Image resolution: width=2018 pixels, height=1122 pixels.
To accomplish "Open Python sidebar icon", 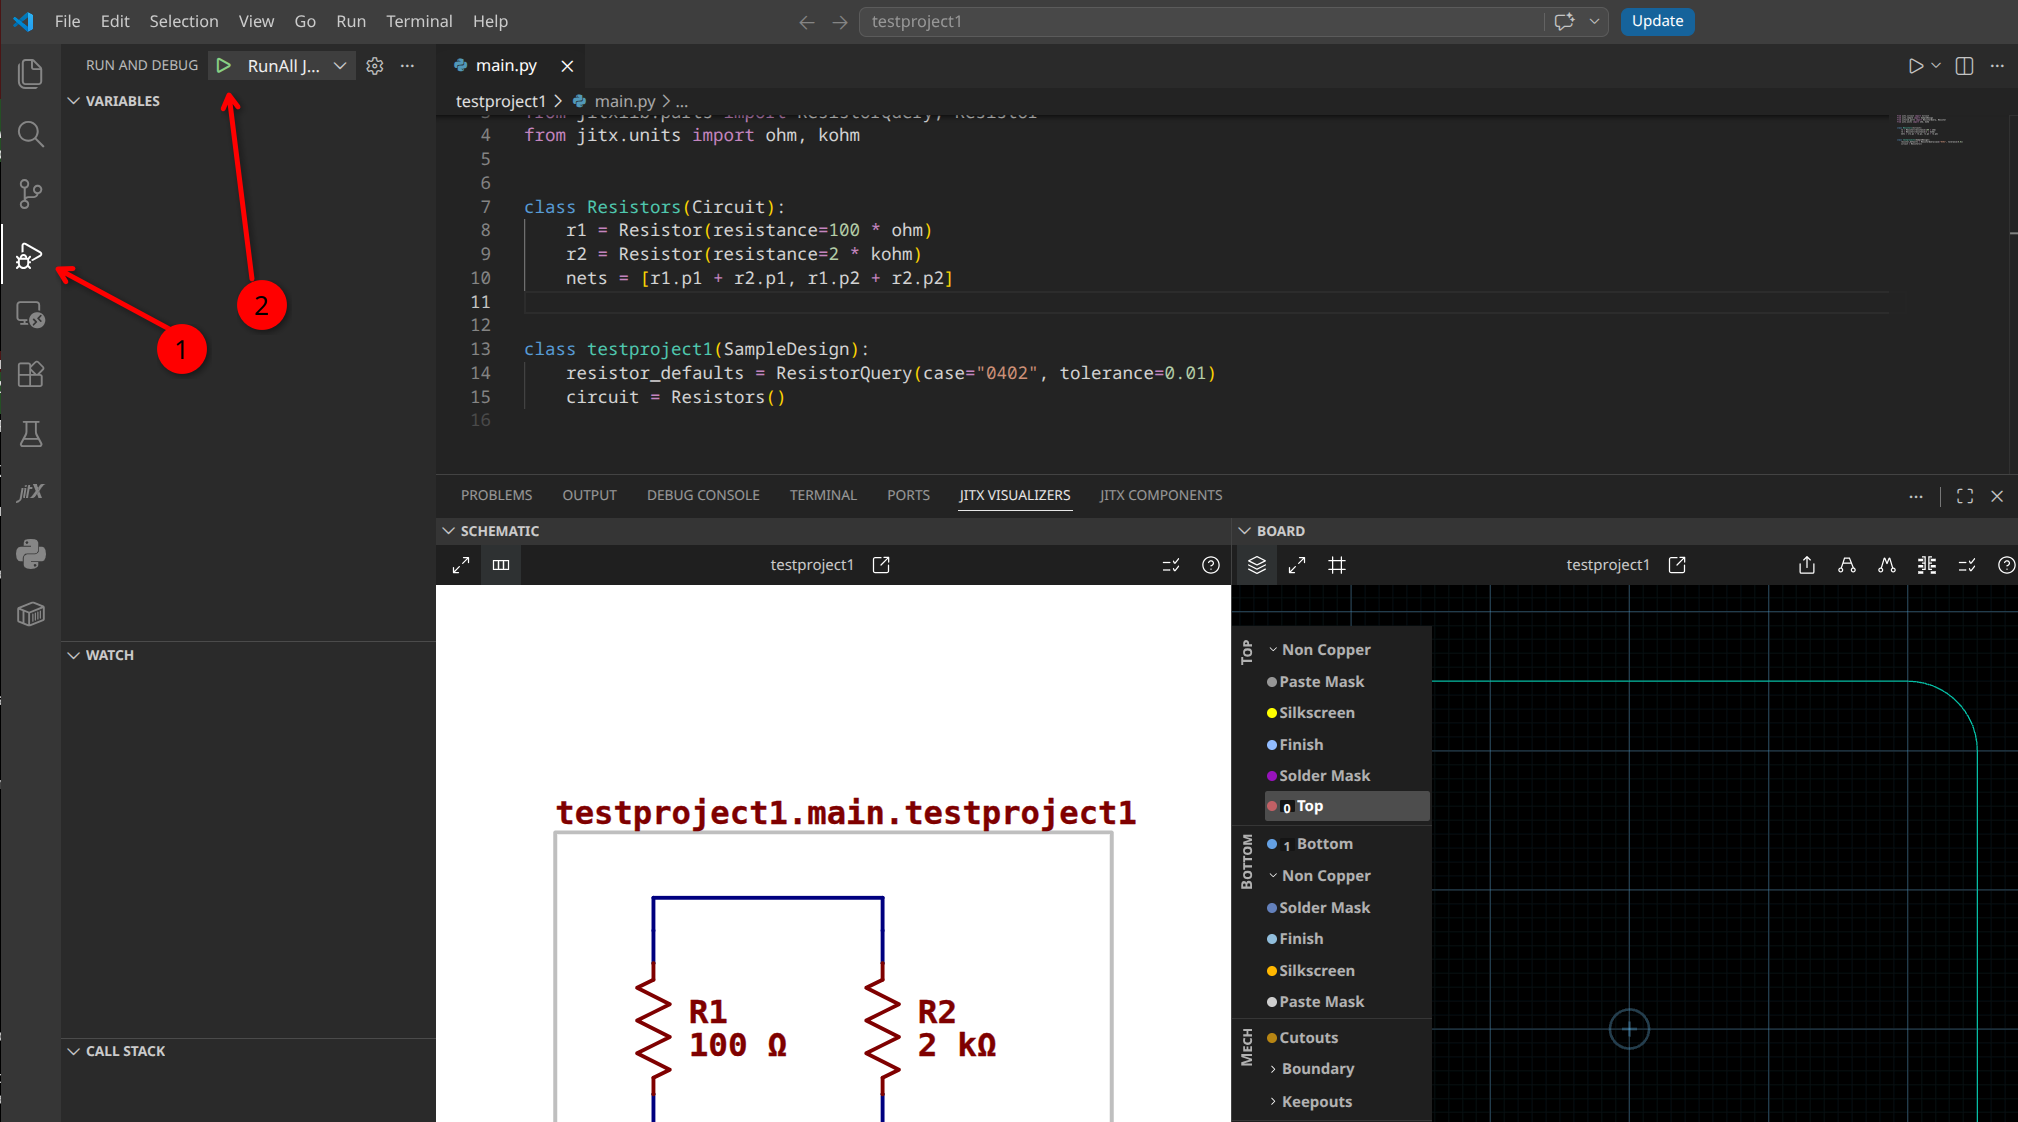I will (x=31, y=553).
